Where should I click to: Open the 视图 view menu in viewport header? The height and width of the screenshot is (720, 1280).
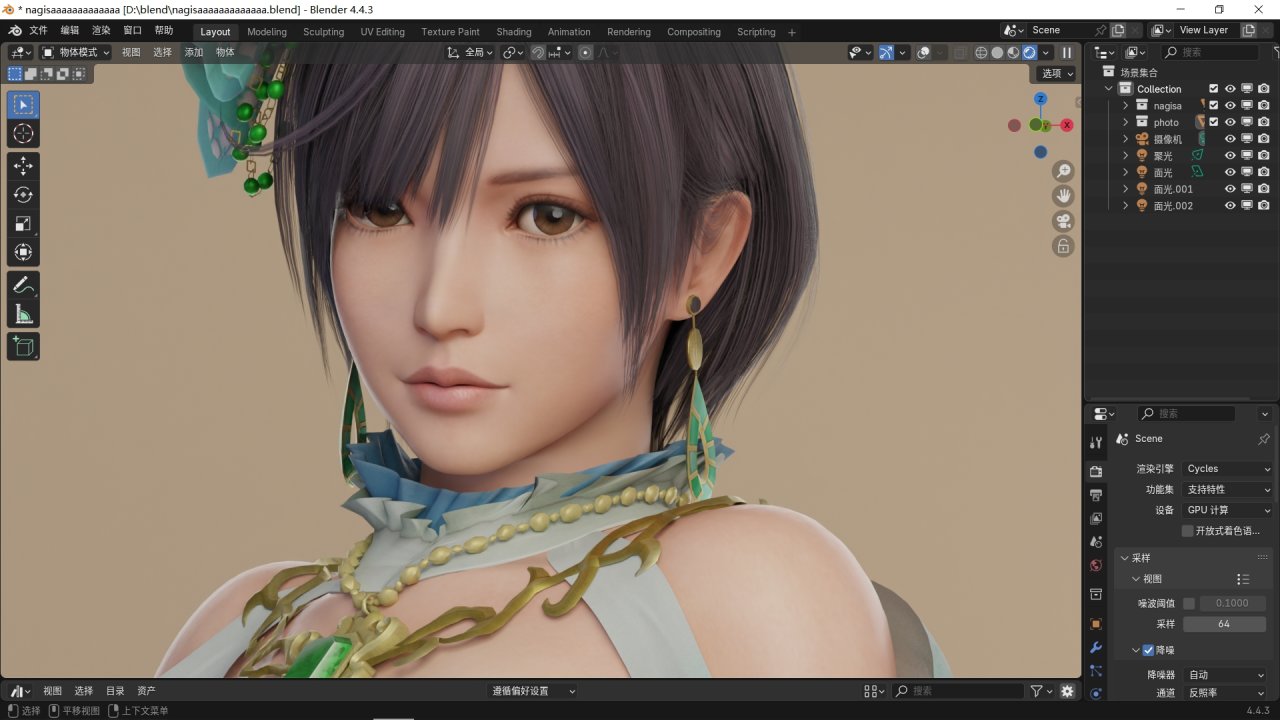(131, 53)
